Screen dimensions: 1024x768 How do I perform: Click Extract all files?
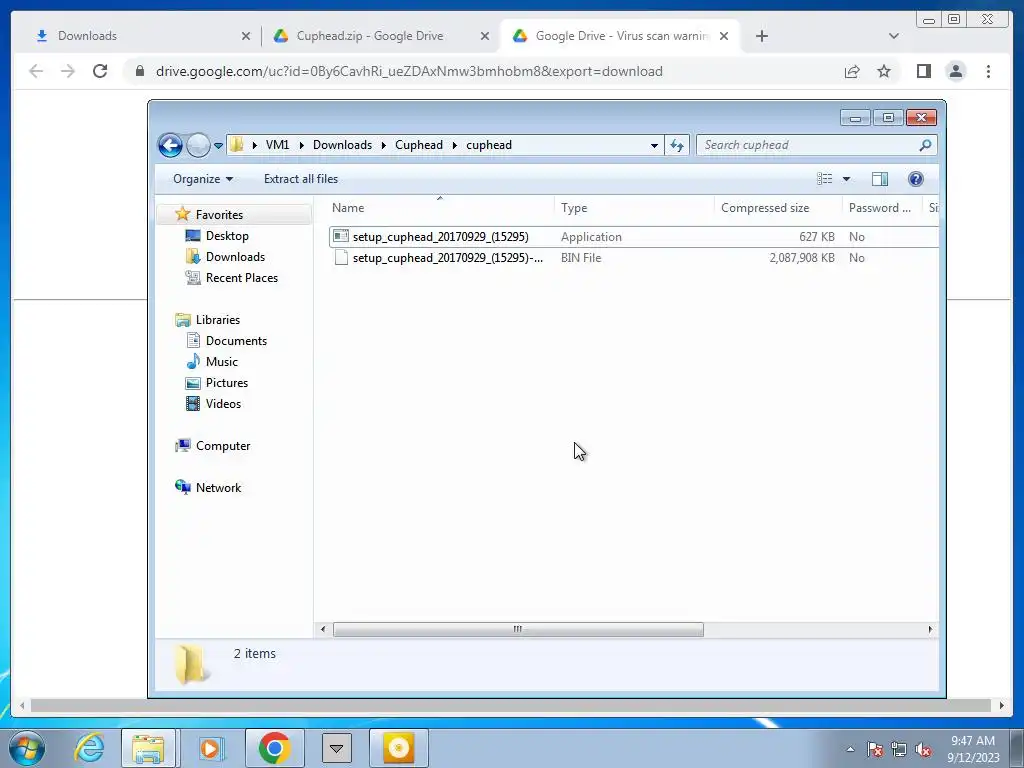(x=301, y=179)
